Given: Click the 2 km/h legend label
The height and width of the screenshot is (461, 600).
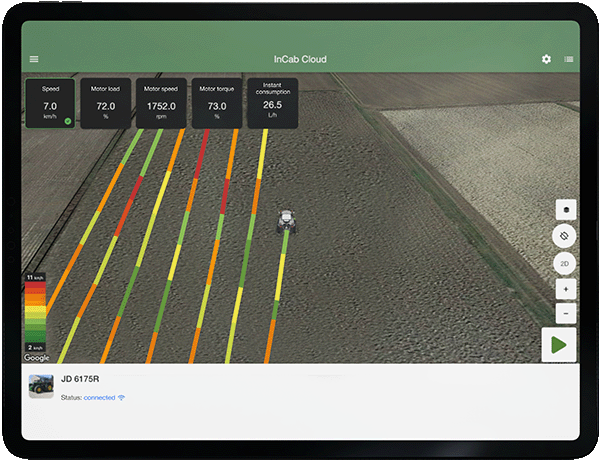Looking at the screenshot, I should point(35,347).
